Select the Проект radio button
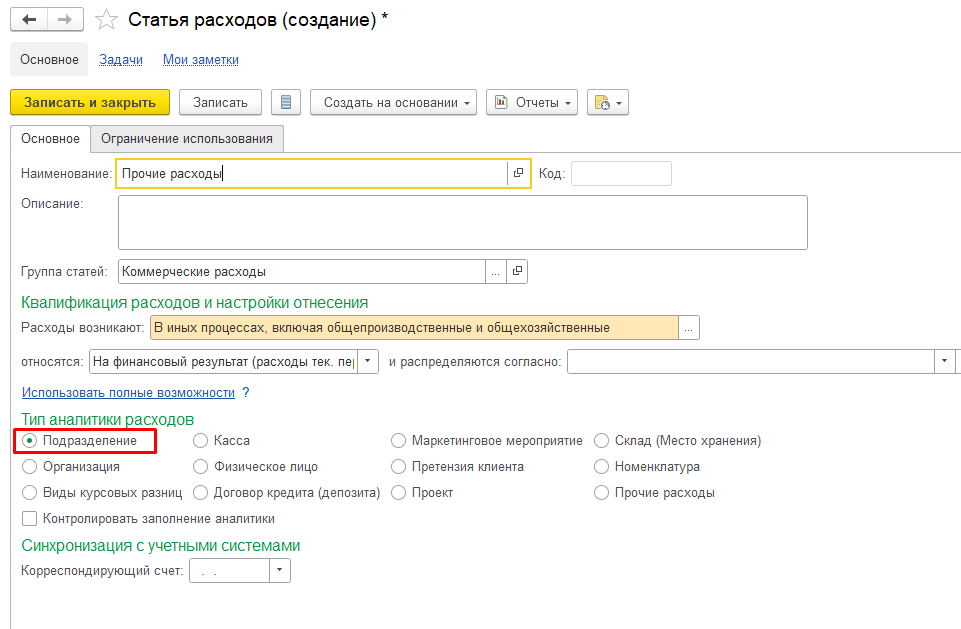This screenshot has height=629, width=961. tap(398, 492)
